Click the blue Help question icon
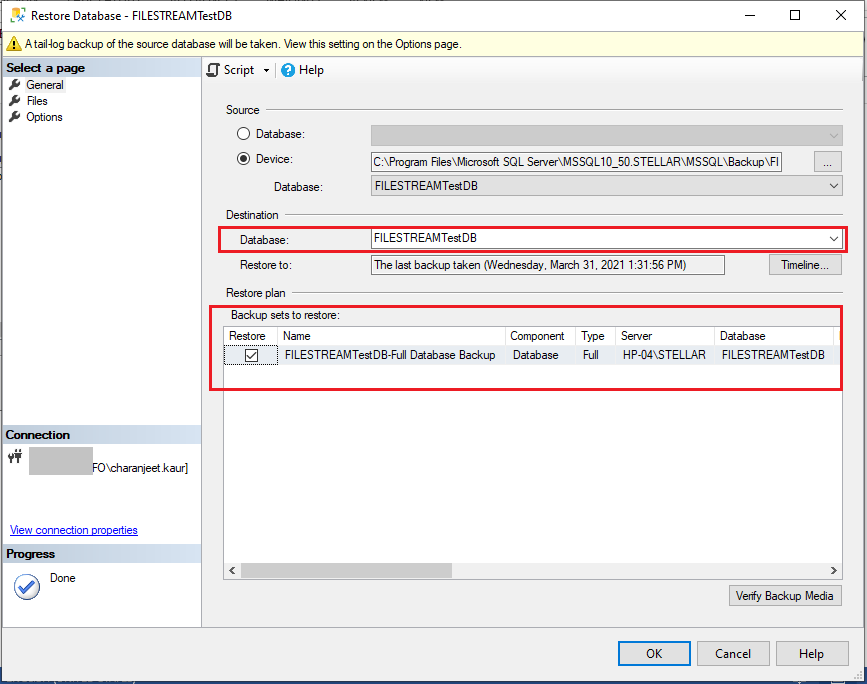 point(288,70)
